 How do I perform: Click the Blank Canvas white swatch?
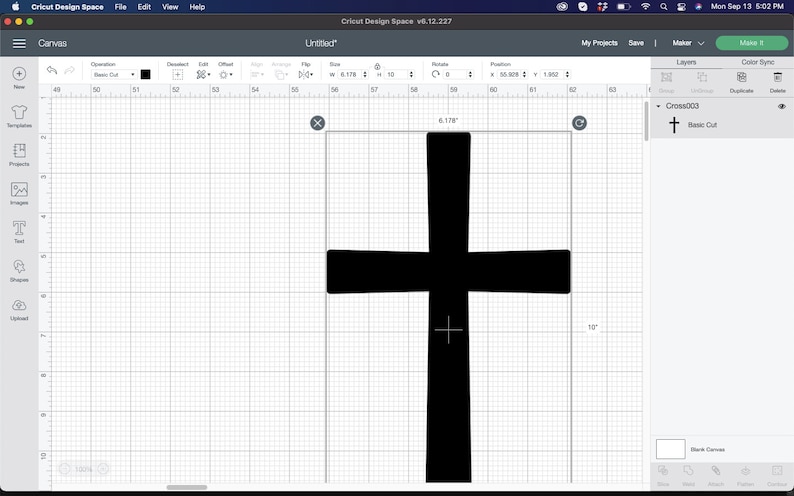(x=670, y=449)
